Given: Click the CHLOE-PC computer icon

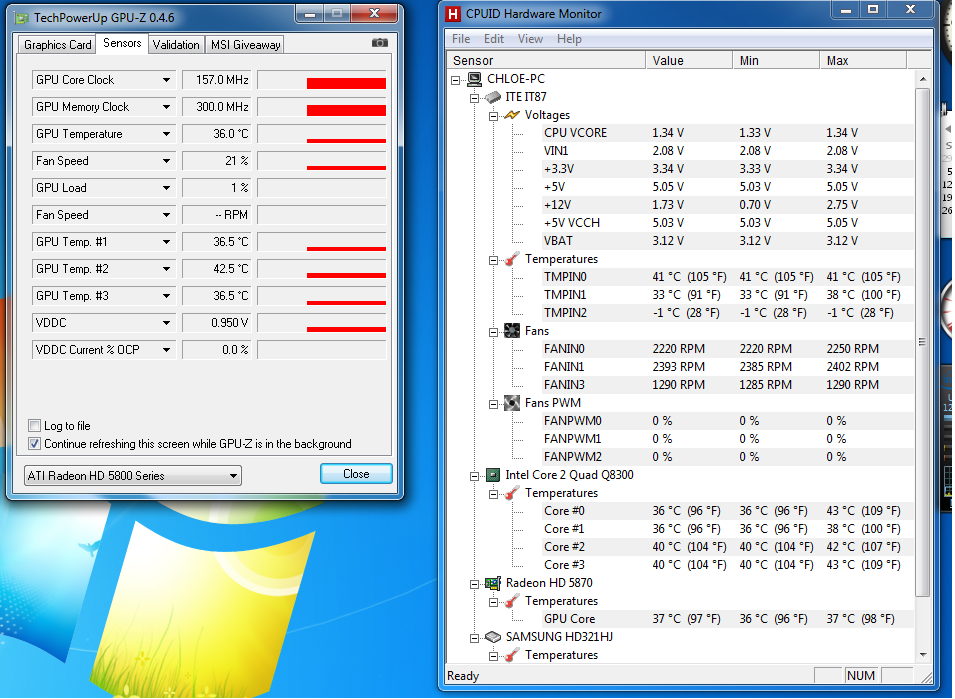Looking at the screenshot, I should (x=474, y=79).
